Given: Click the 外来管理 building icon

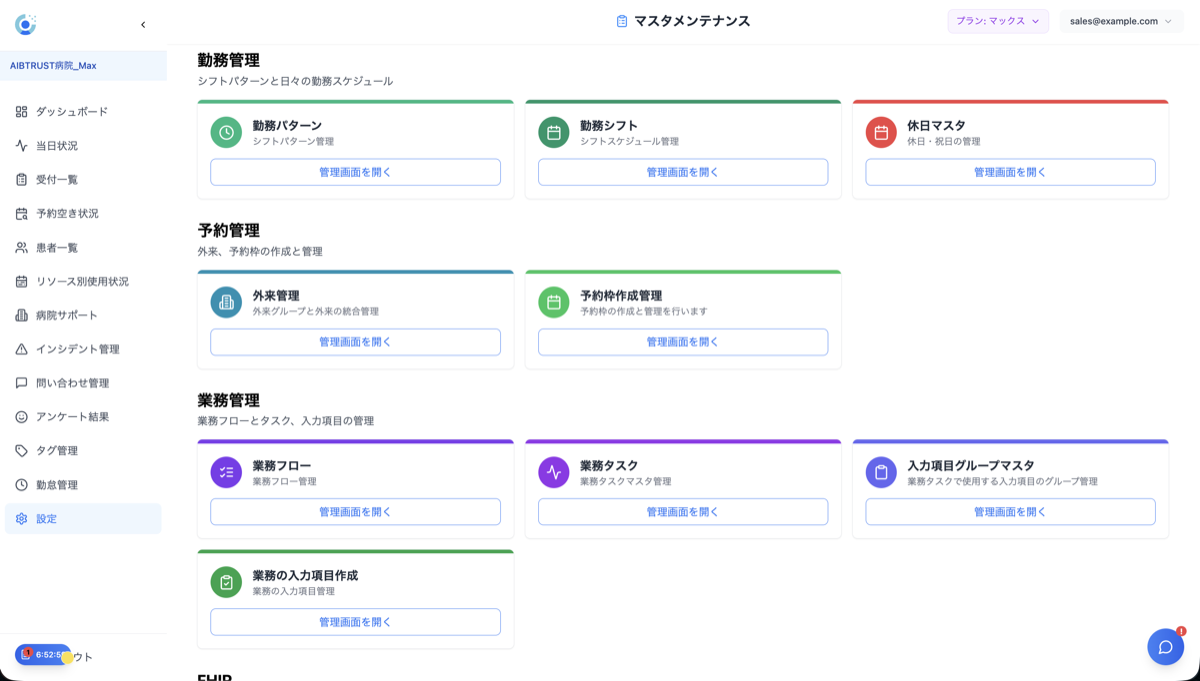Looking at the screenshot, I should (225, 301).
